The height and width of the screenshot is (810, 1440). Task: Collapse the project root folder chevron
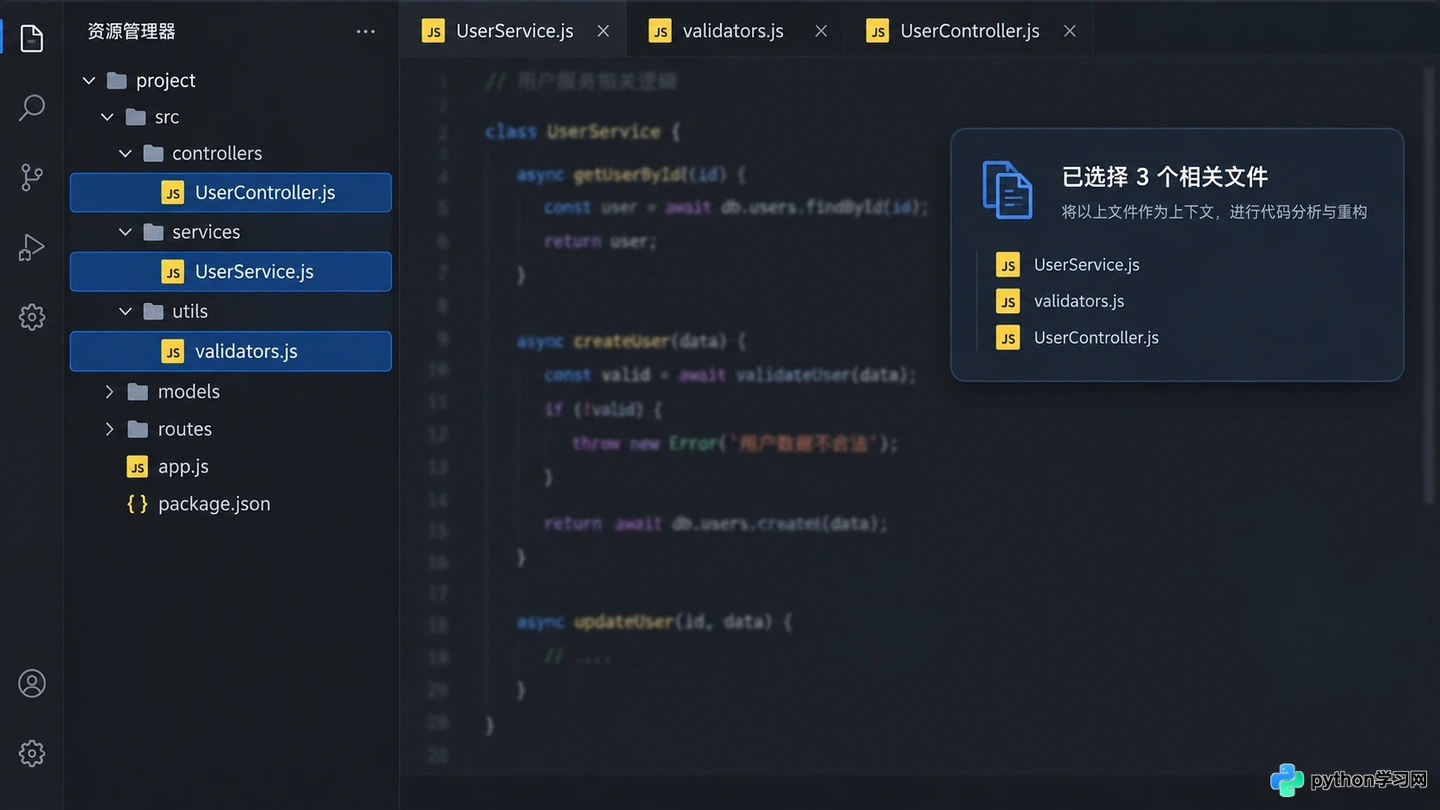coord(89,80)
